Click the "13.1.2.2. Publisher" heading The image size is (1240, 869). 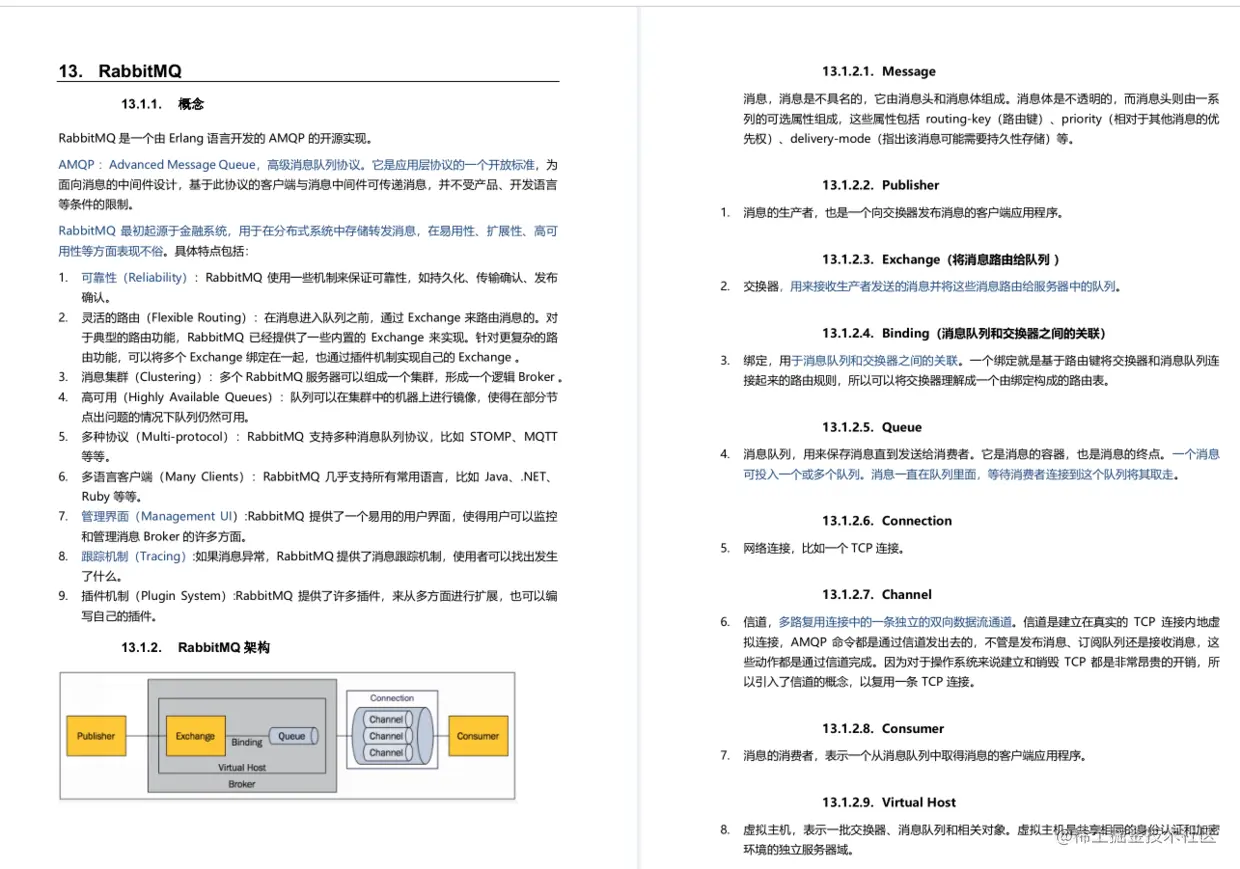pos(881,185)
